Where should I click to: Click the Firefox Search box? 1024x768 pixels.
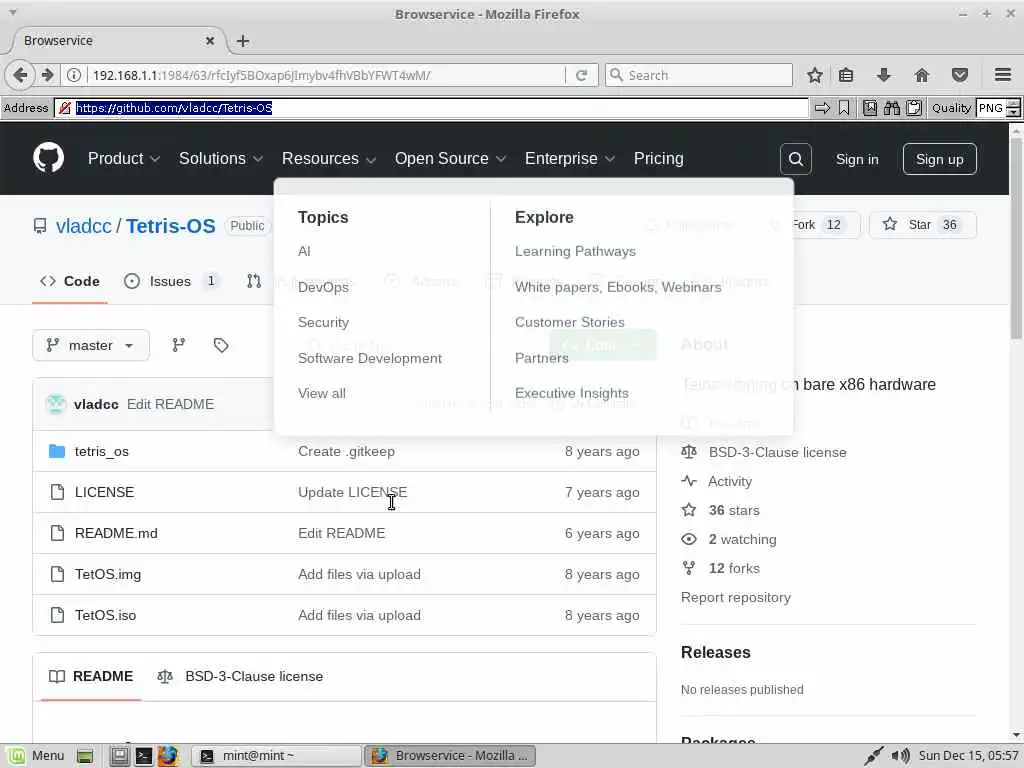699,75
